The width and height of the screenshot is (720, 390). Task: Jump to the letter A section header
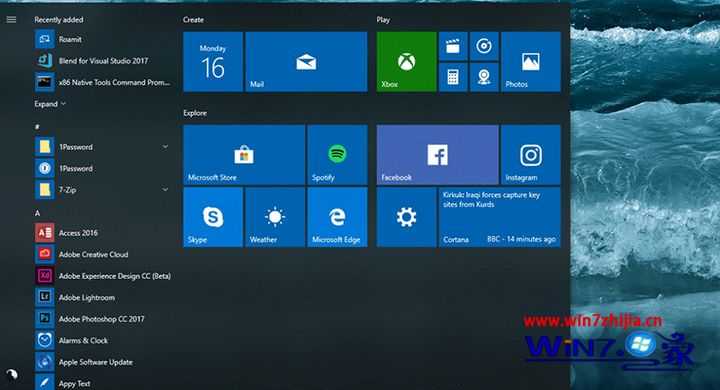pos(37,213)
